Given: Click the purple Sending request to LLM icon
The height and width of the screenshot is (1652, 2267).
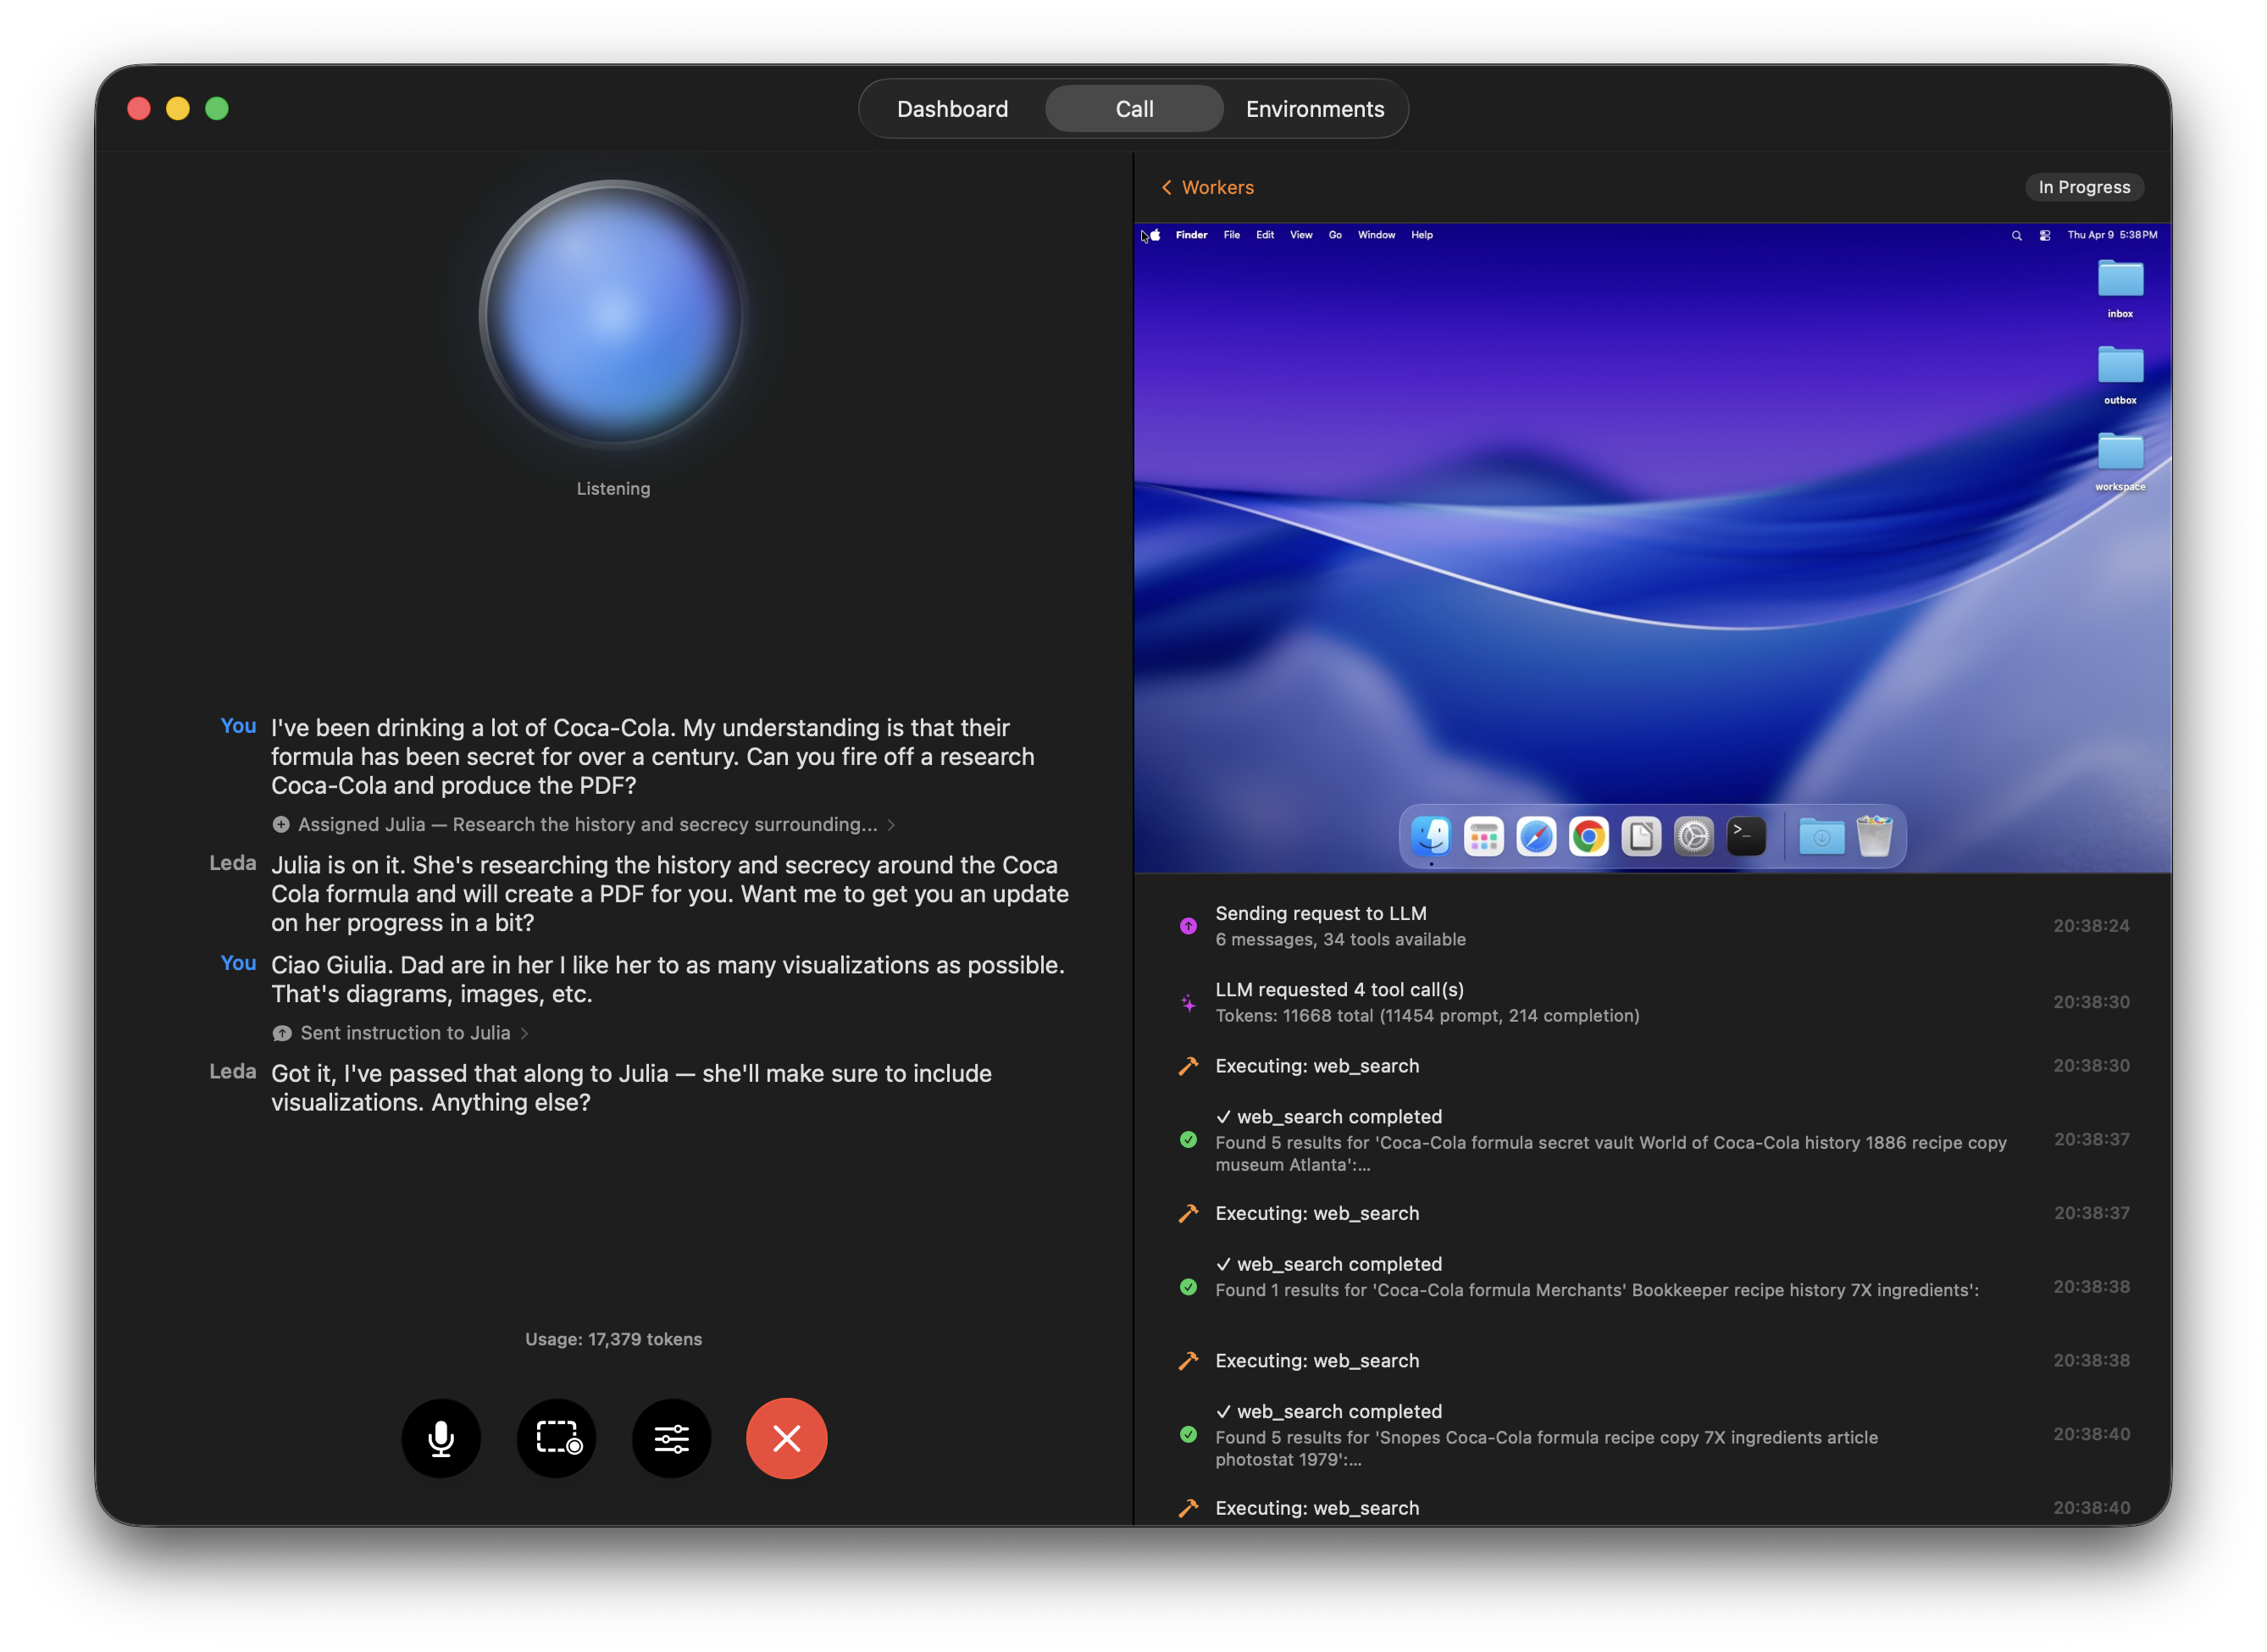Looking at the screenshot, I should (x=1188, y=925).
